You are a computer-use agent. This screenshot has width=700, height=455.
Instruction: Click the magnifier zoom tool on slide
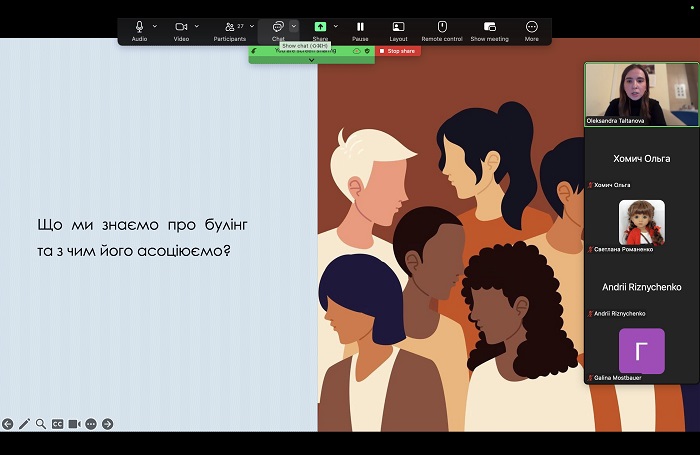[41, 424]
